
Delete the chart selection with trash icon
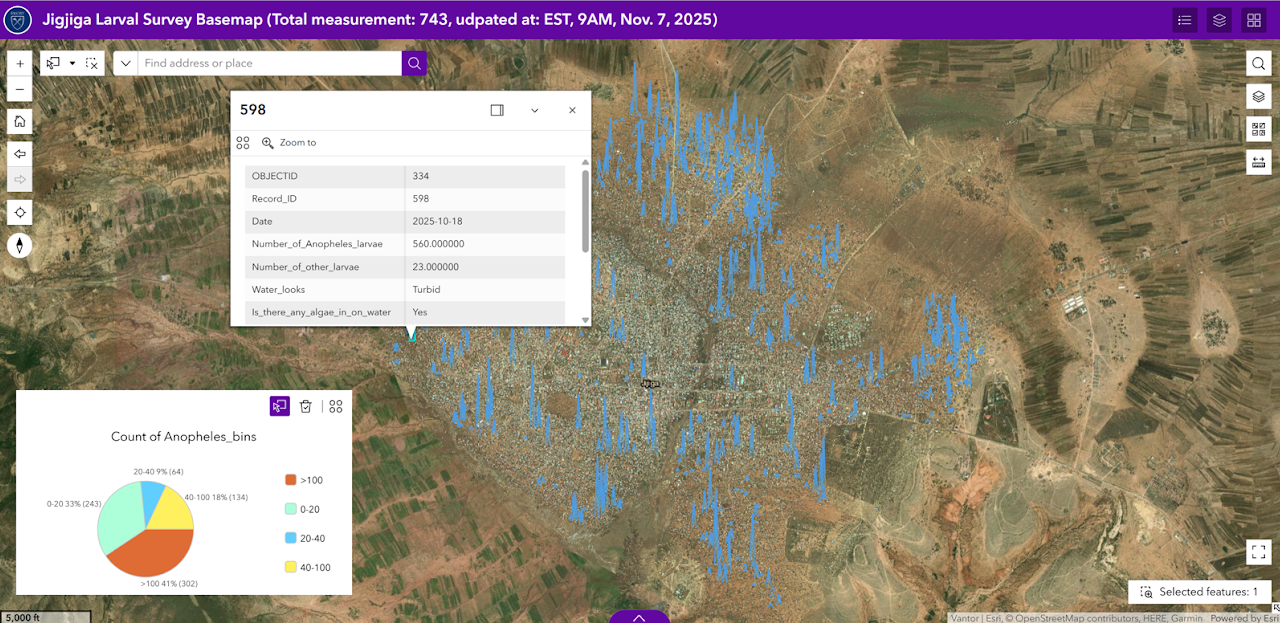coord(306,406)
